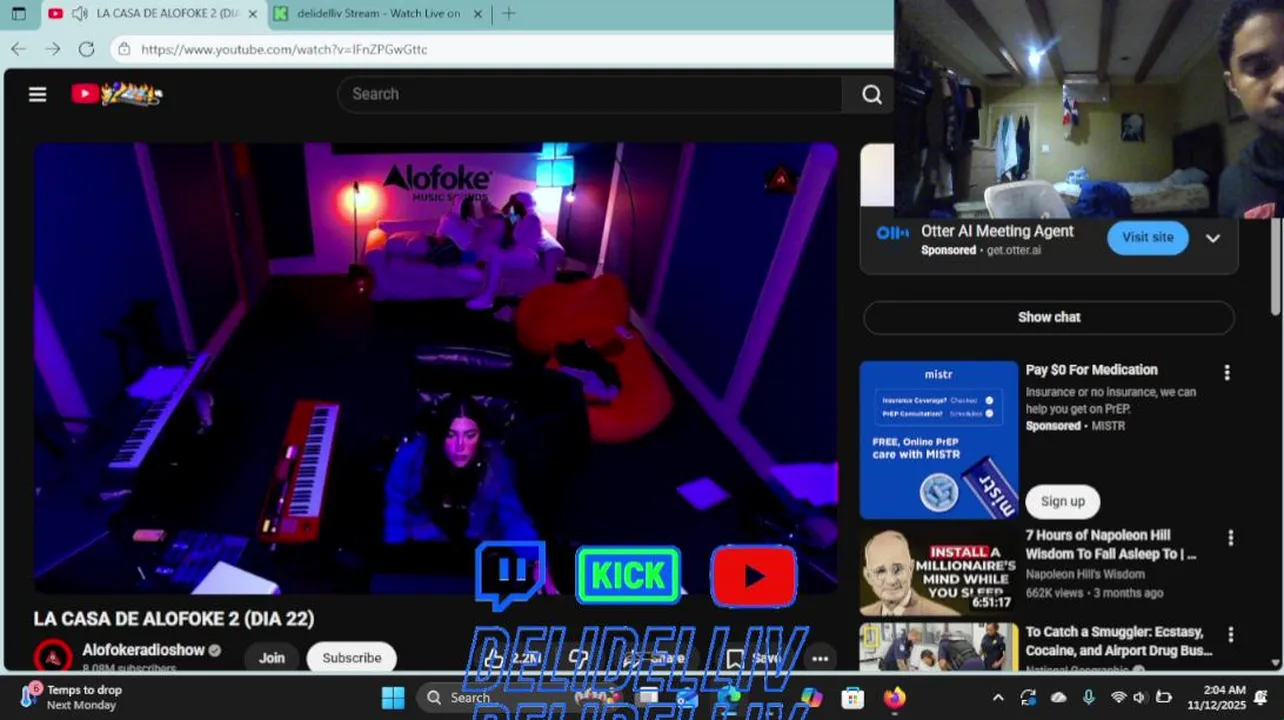1284x720 pixels.
Task: Click Show chat button
Action: [x=1049, y=317]
